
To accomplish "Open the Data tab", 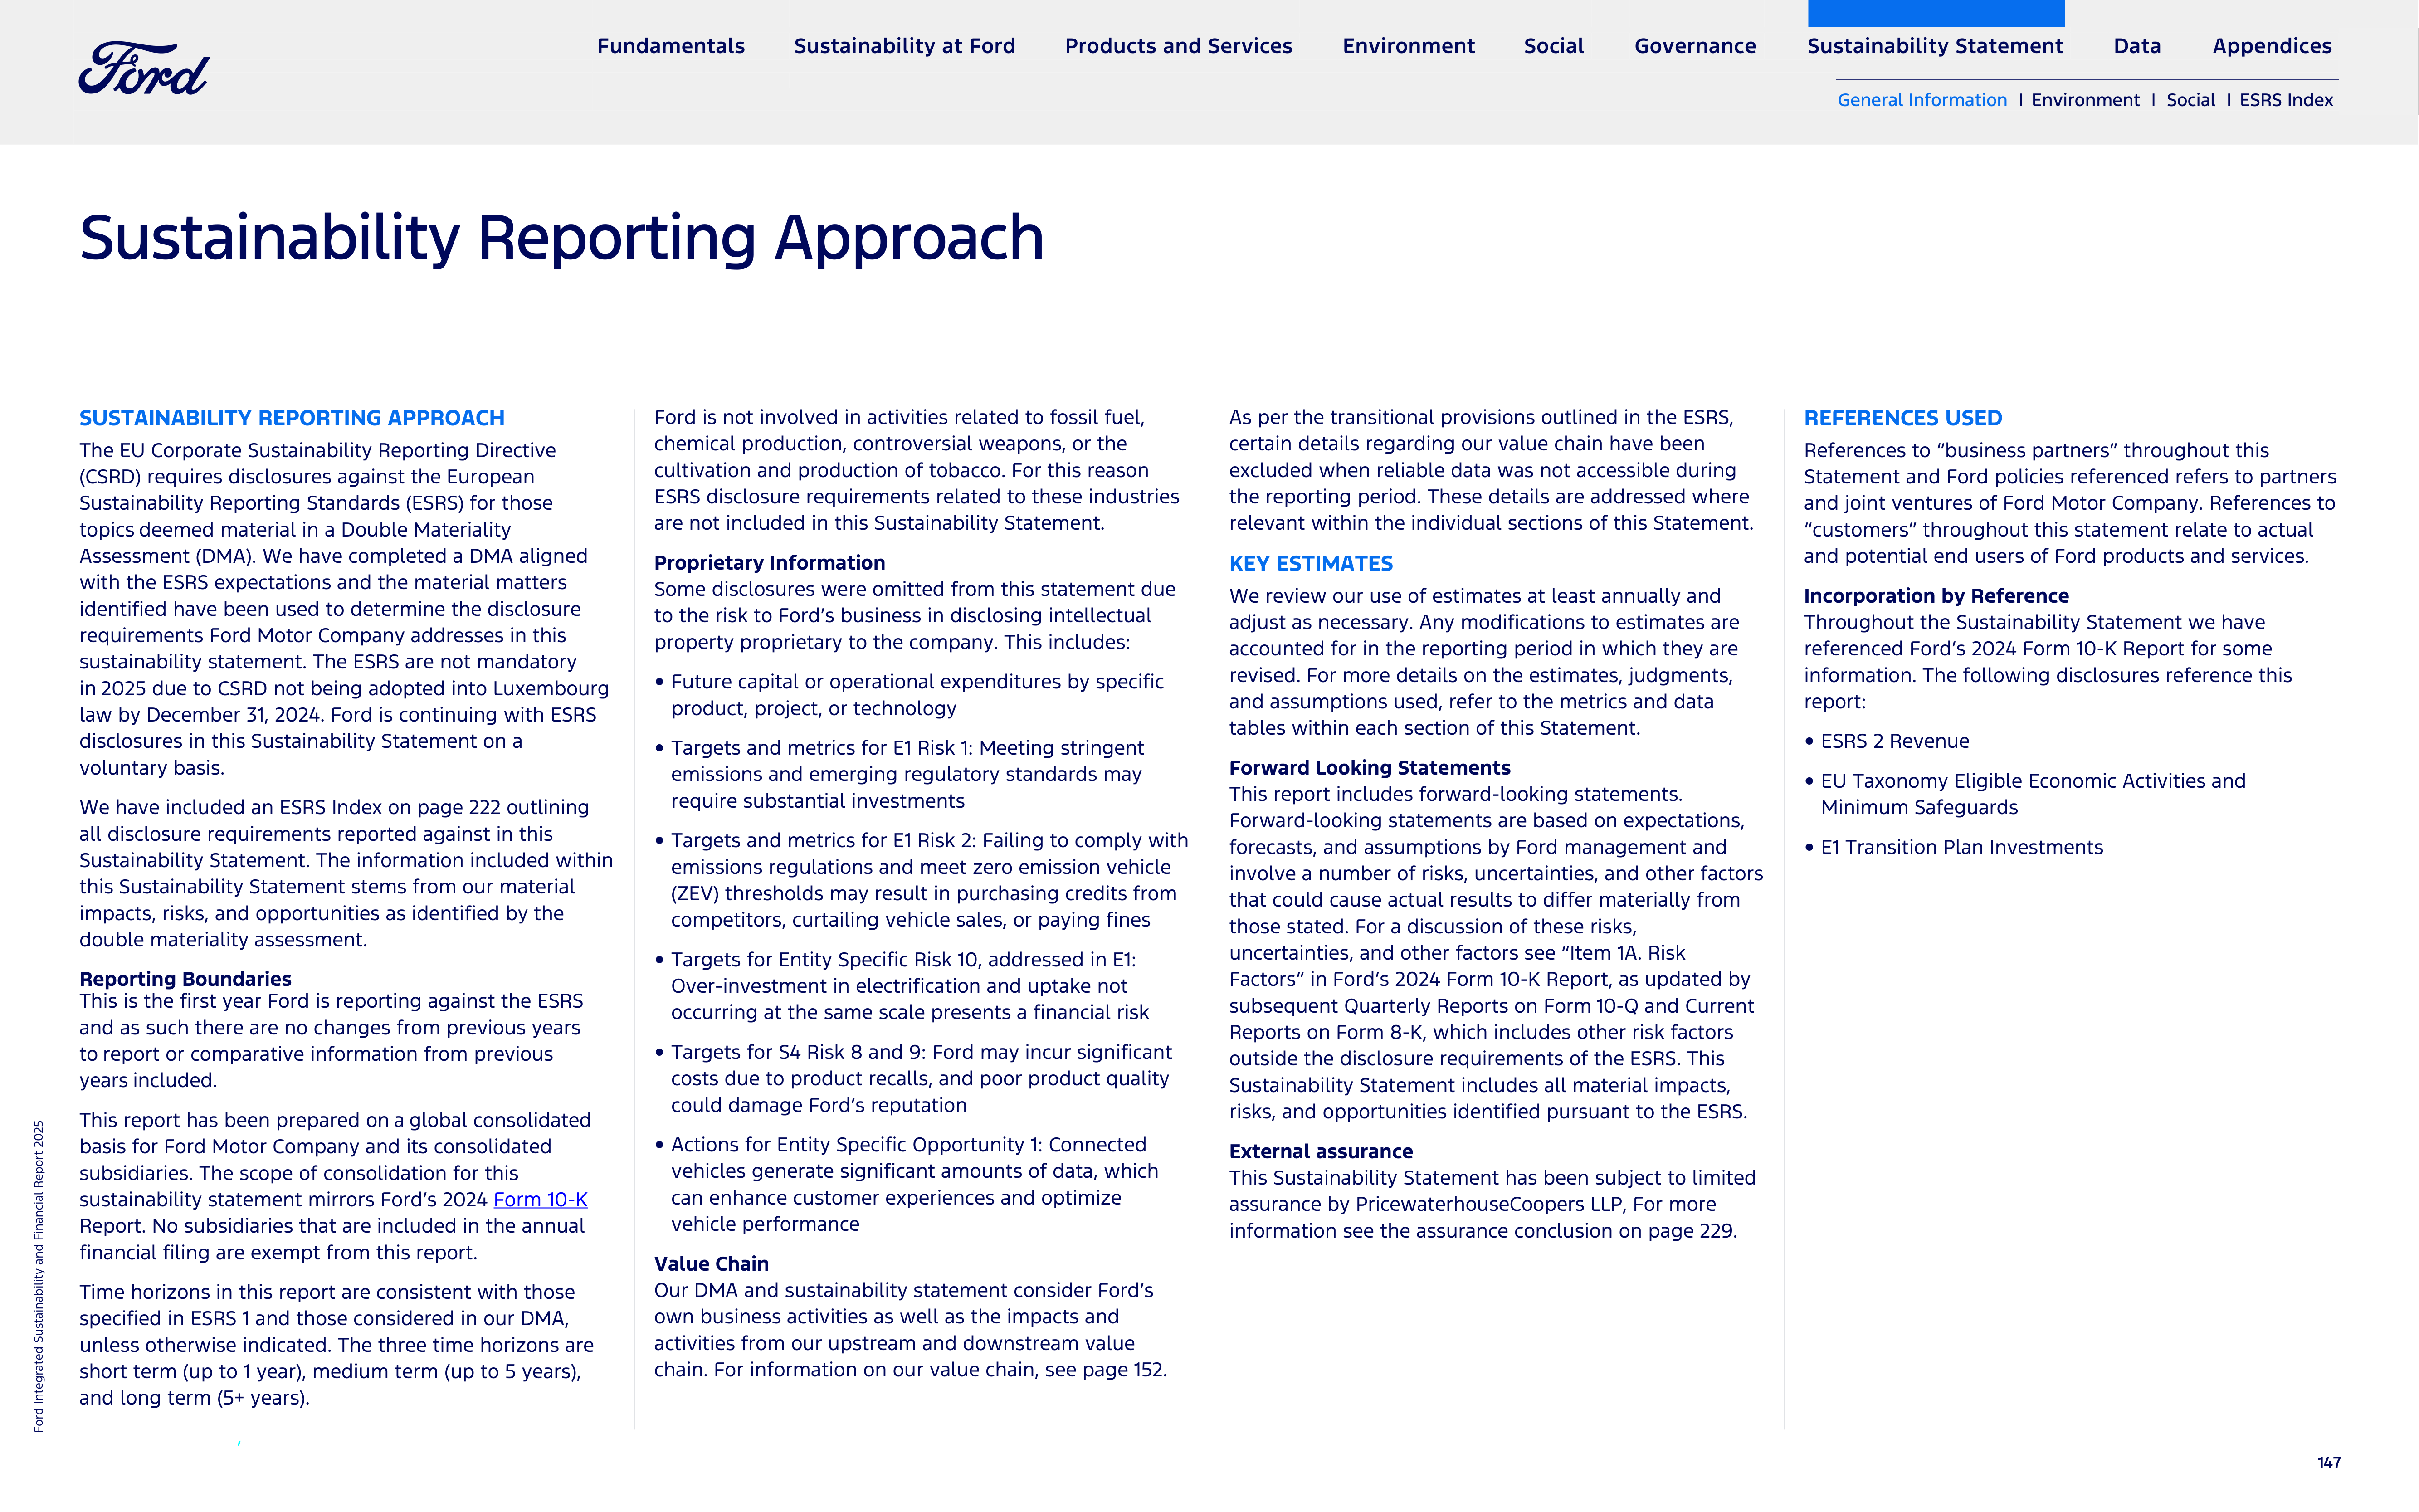I will [2137, 46].
